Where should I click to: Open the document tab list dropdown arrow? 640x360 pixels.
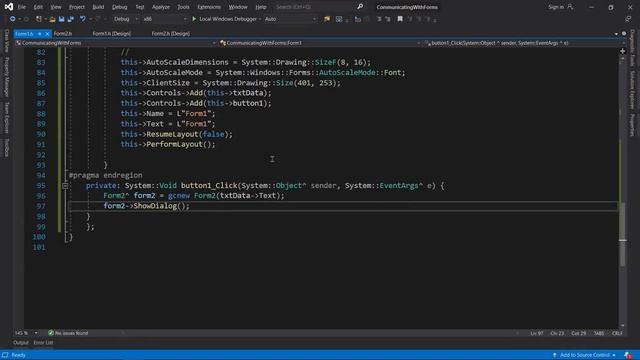(x=616, y=34)
